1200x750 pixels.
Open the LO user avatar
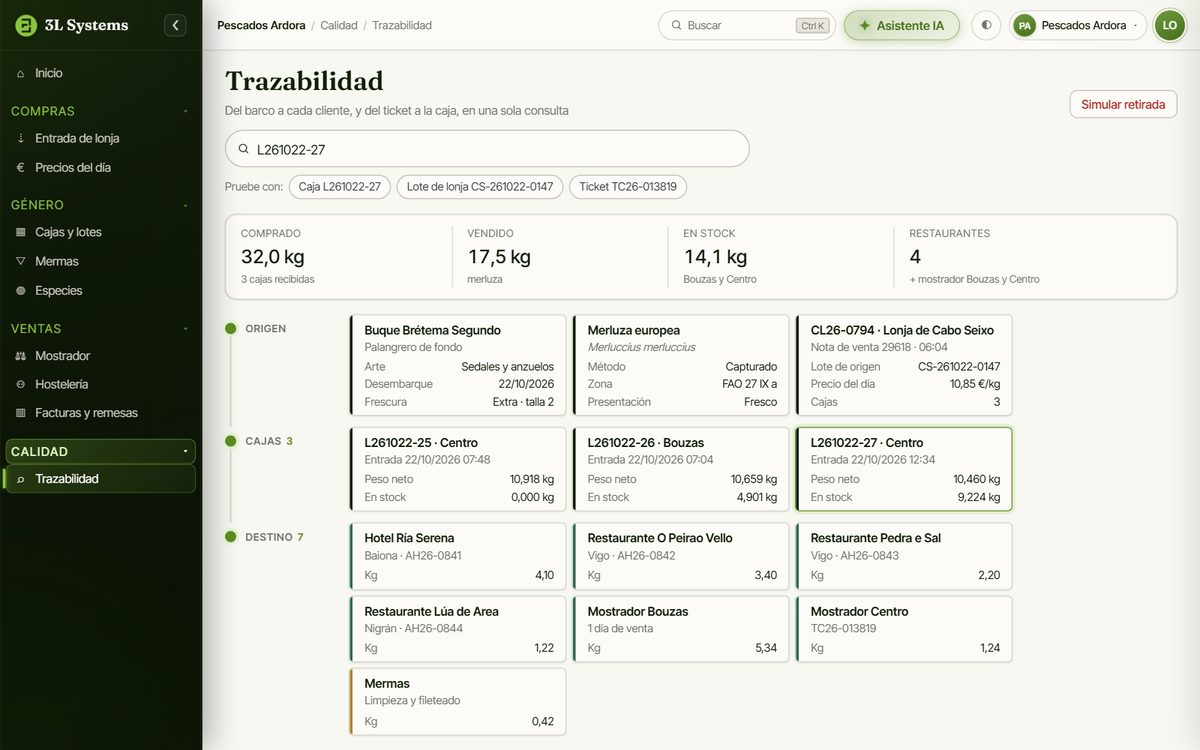point(1169,25)
